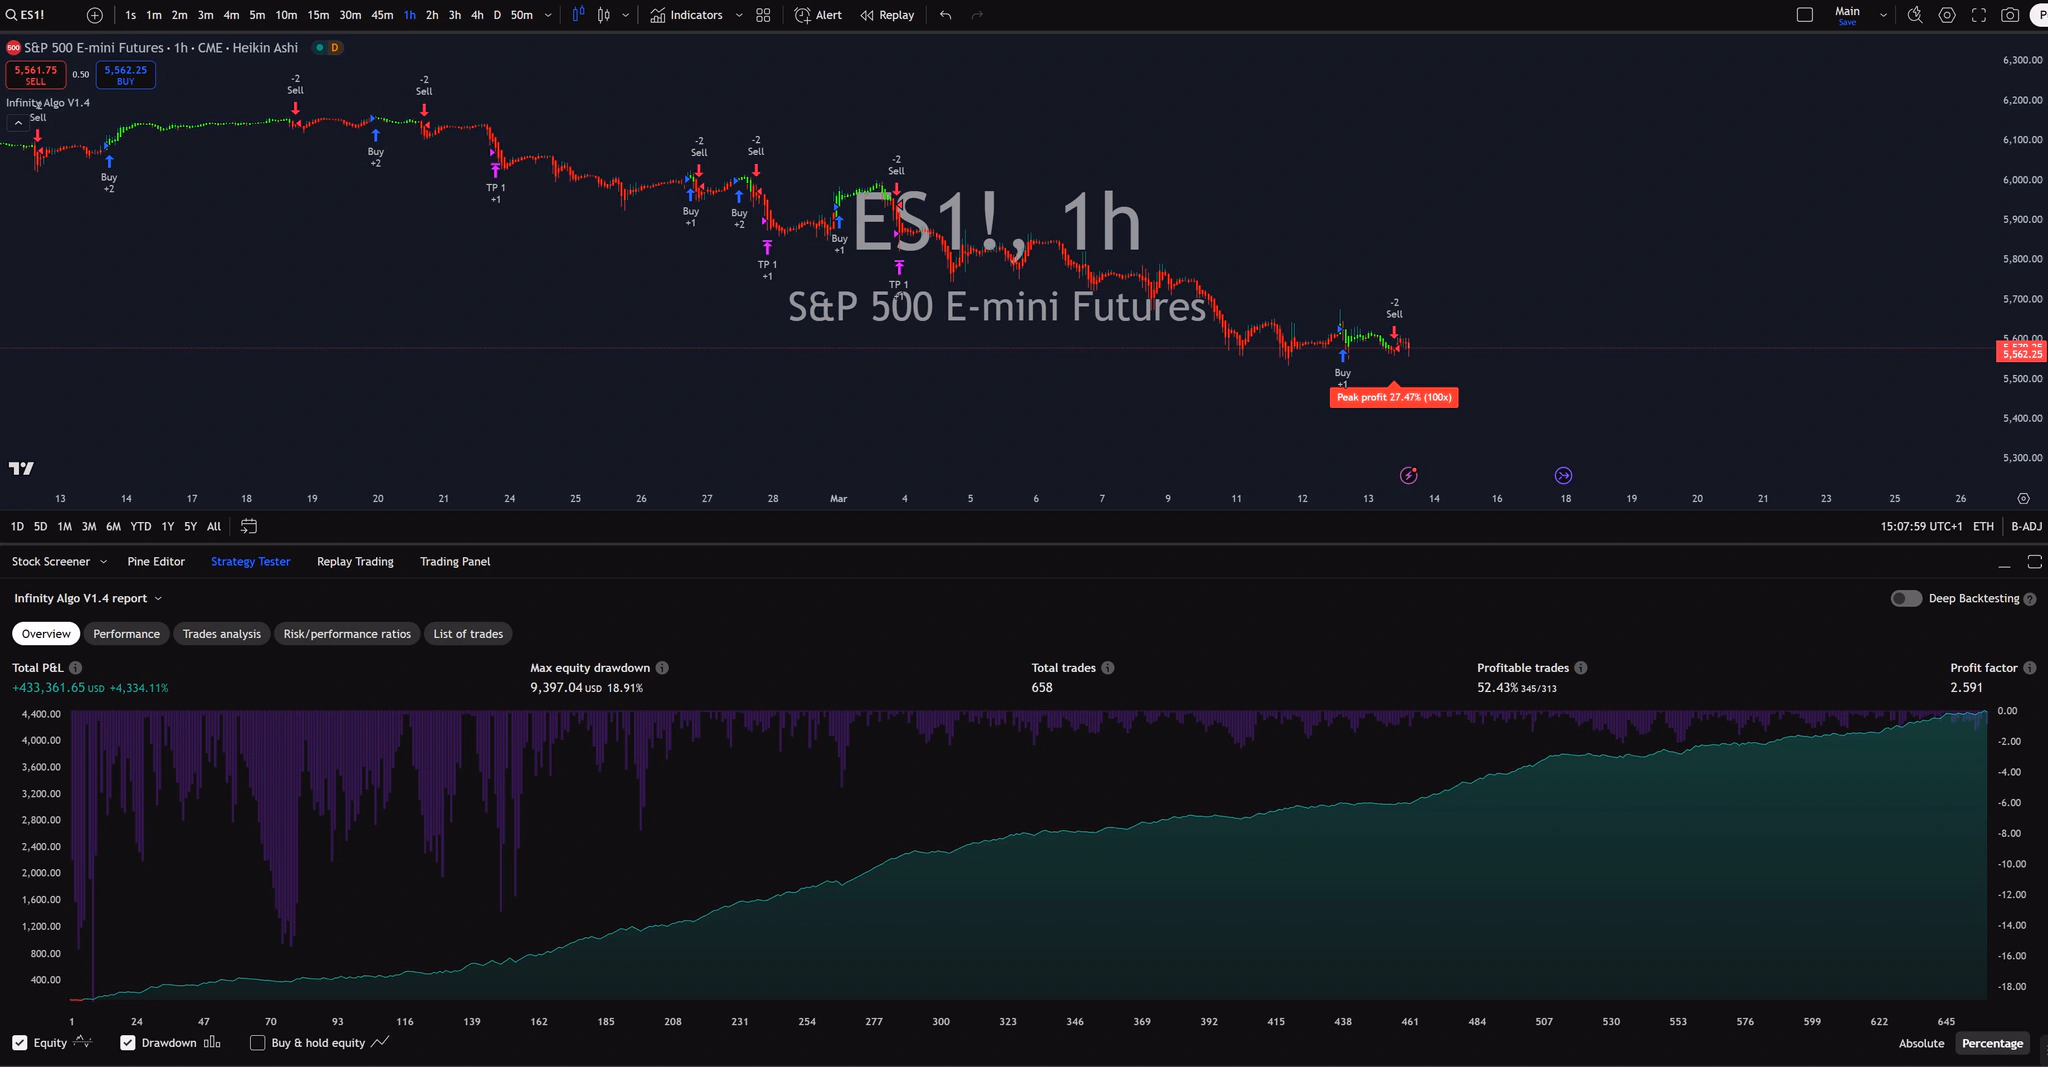
Task: Expand the timeframe dropdown next to 50m
Action: click(x=547, y=15)
